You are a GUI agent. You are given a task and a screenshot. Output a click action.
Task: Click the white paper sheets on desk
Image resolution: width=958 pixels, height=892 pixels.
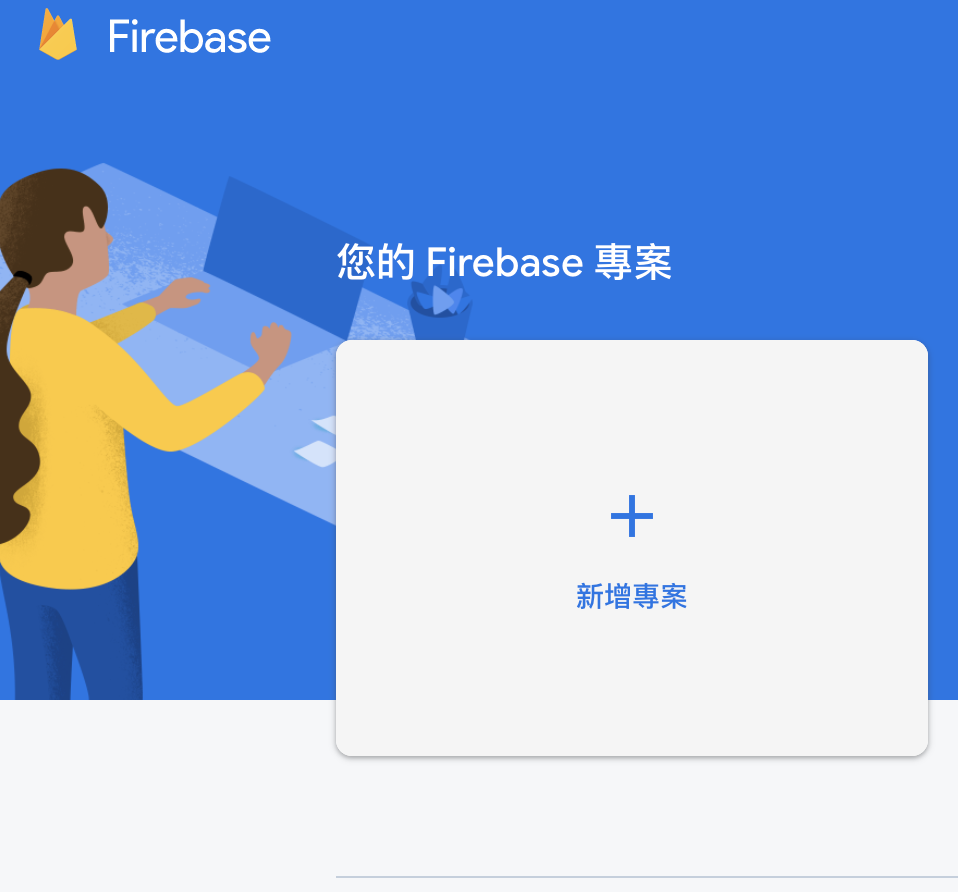pos(318,441)
